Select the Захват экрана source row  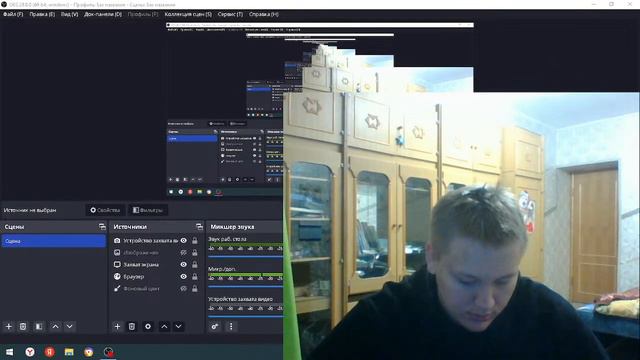tap(156, 264)
